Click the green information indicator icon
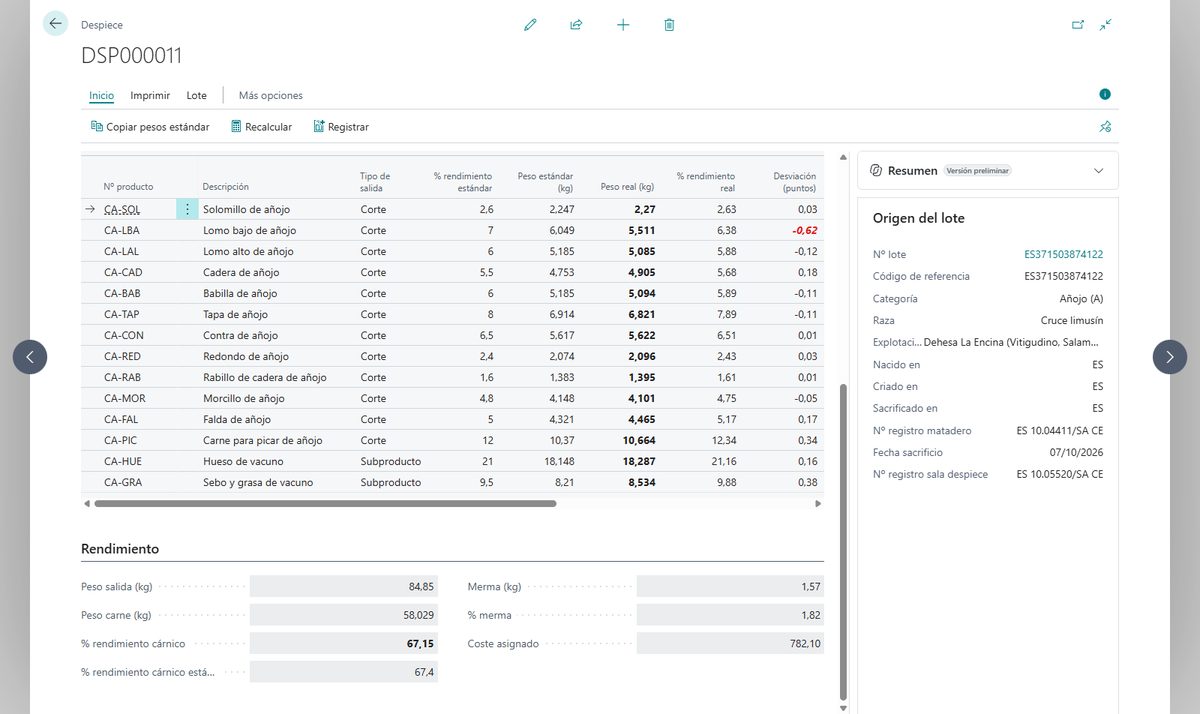This screenshot has height=714, width=1200. 1105,94
